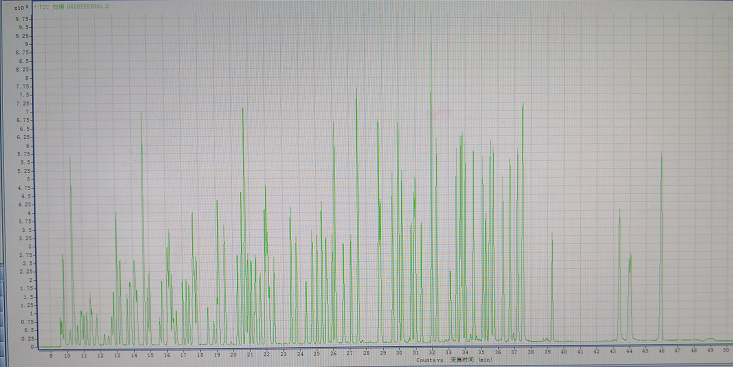The height and width of the screenshot is (367, 733).
Task: Click the Counts vs. acquisition time axis label
Action: pos(454,360)
